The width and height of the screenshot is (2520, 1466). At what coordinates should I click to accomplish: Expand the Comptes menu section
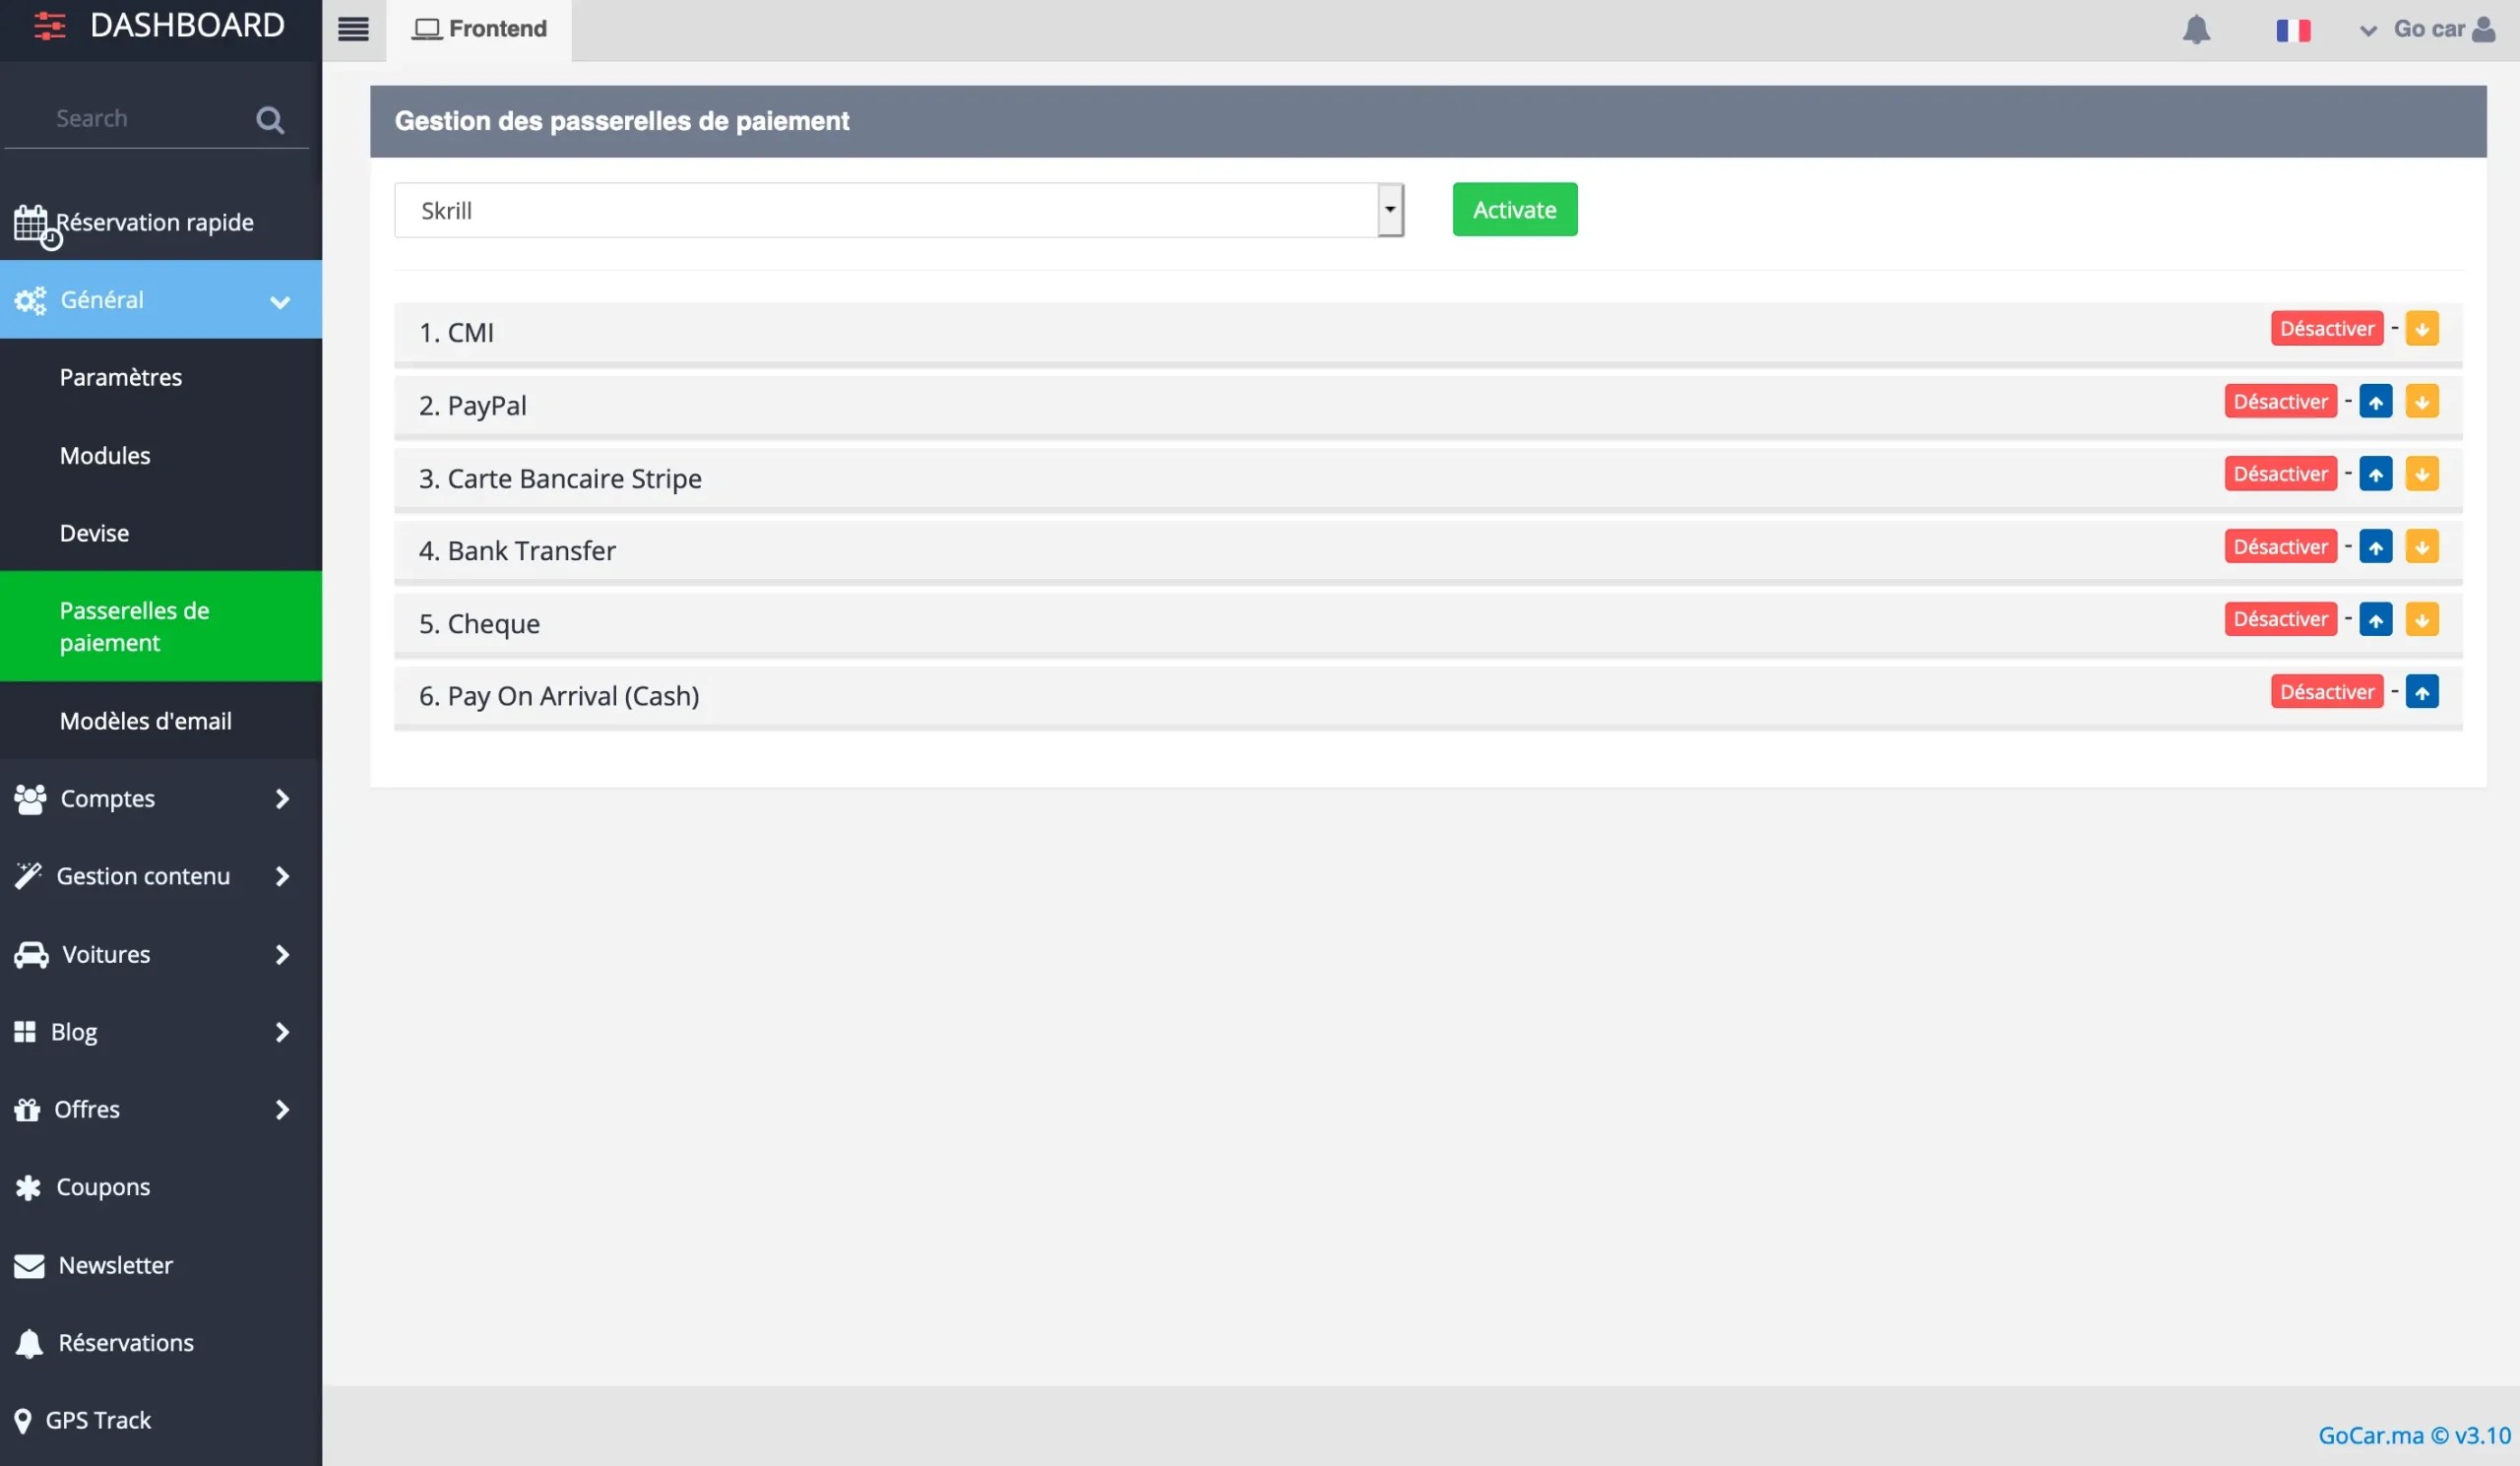click(160, 799)
